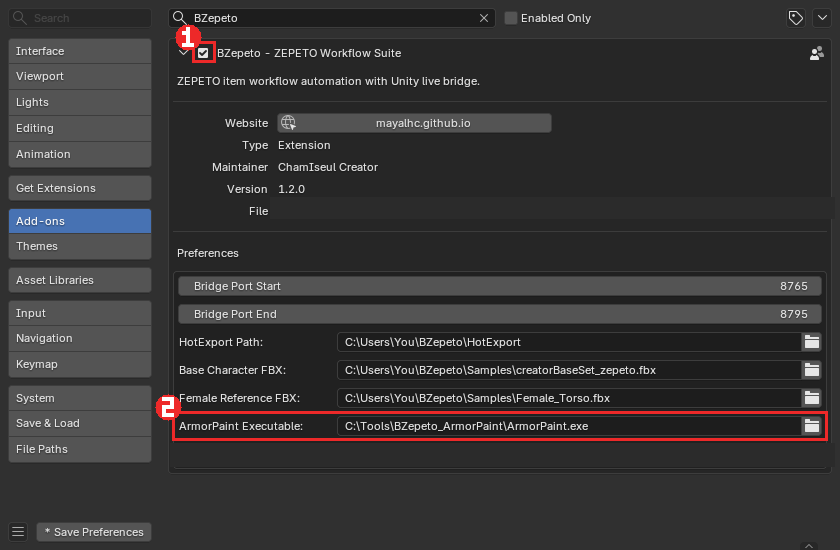Screen dimensions: 840x550
Task: Browse file for Base Character FBX
Action: 812,370
